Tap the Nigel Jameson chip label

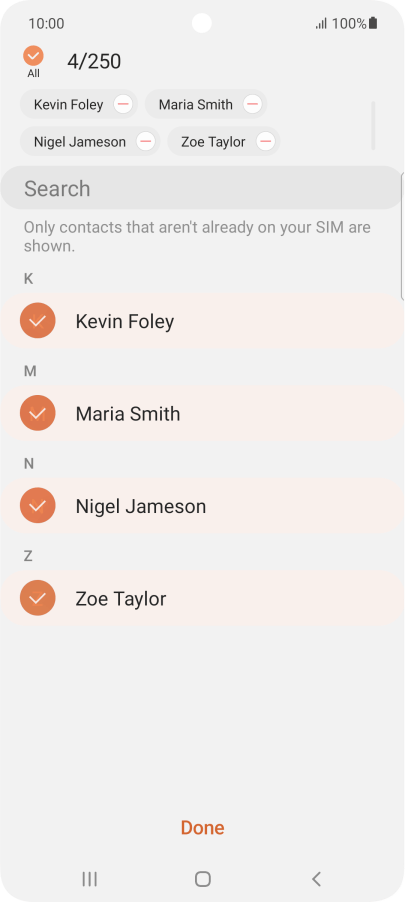point(79,142)
